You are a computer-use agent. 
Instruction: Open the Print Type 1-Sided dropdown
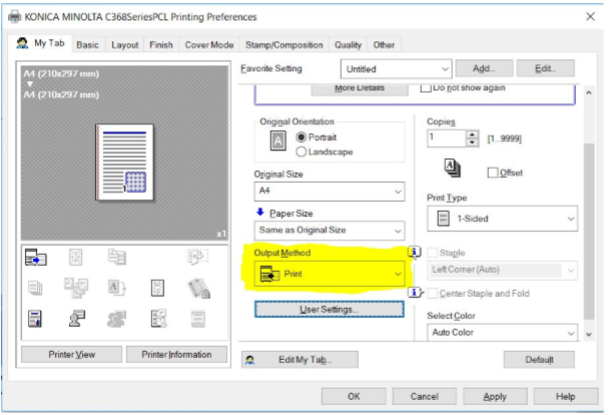(502, 219)
